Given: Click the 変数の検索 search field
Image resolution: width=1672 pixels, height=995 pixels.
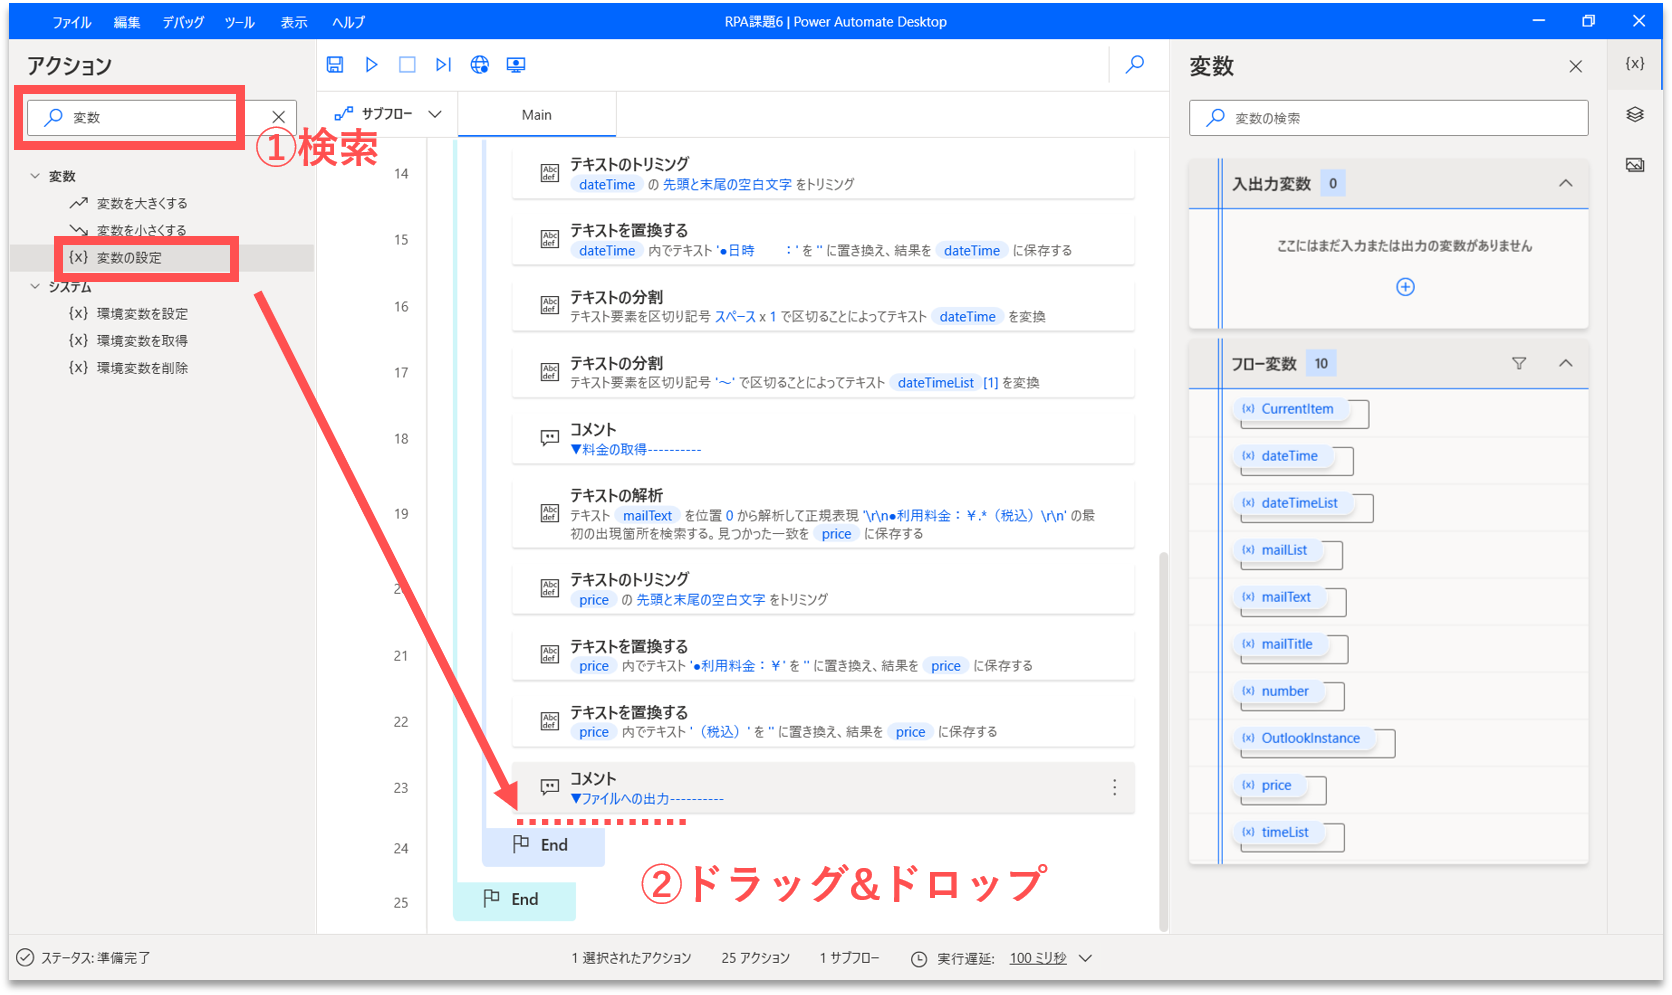Looking at the screenshot, I should tap(1400, 118).
